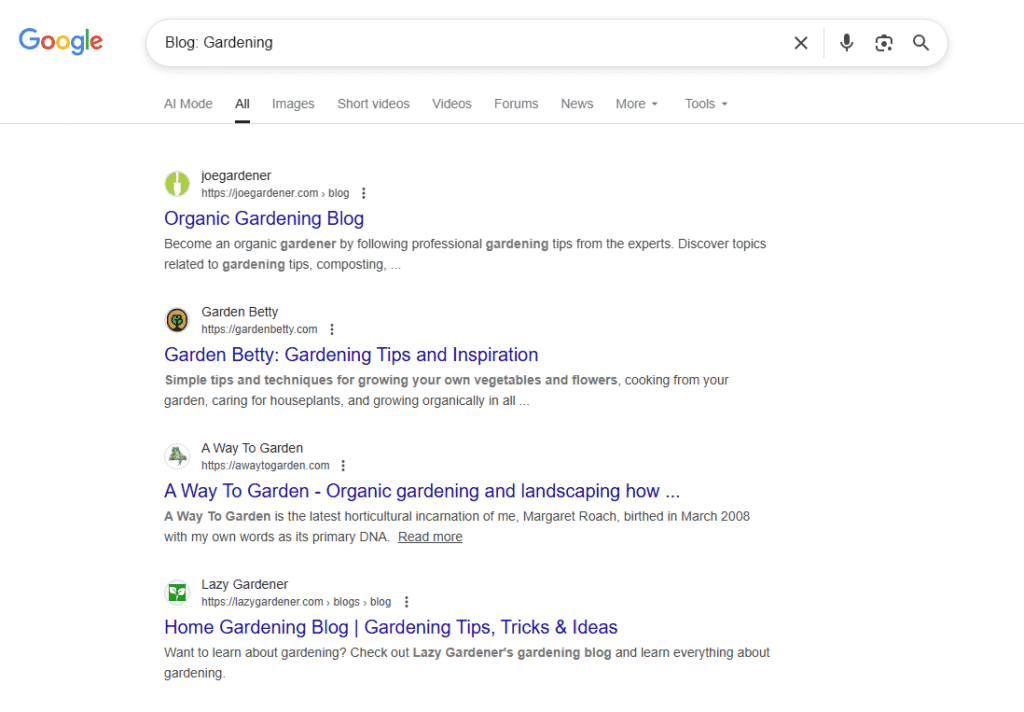Click into the search input field
The image size is (1024, 712).
point(470,43)
